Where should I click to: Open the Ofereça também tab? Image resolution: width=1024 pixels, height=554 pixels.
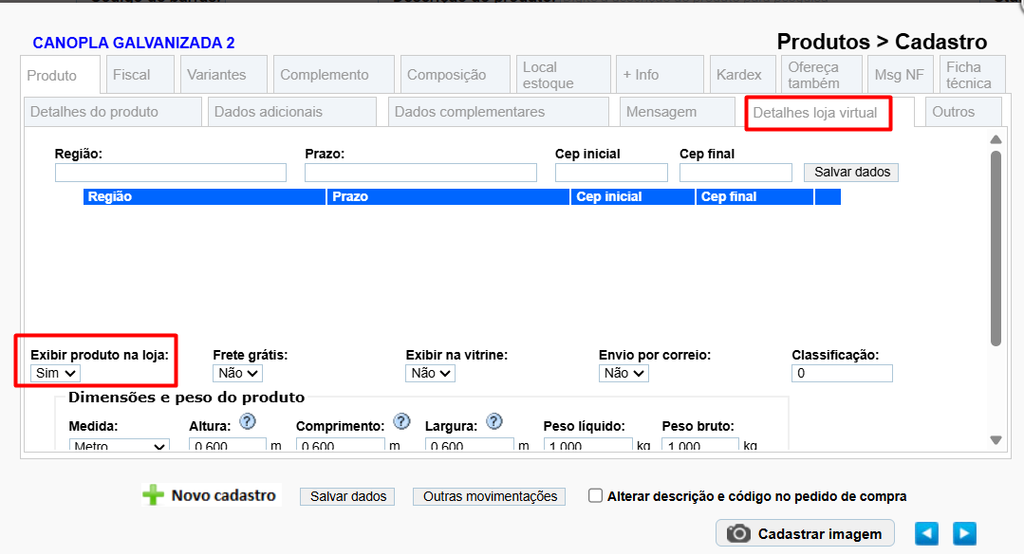(x=822, y=74)
